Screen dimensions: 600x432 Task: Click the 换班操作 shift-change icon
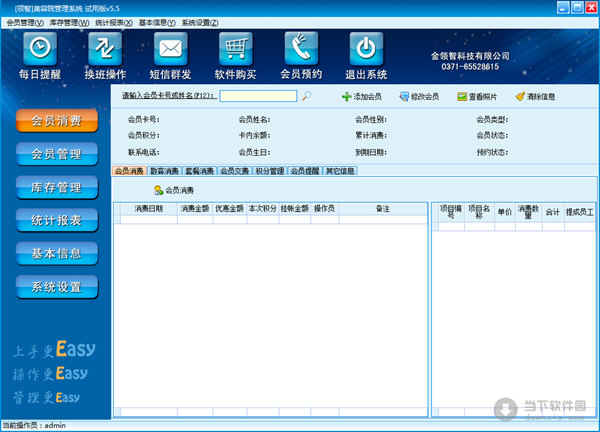105,49
